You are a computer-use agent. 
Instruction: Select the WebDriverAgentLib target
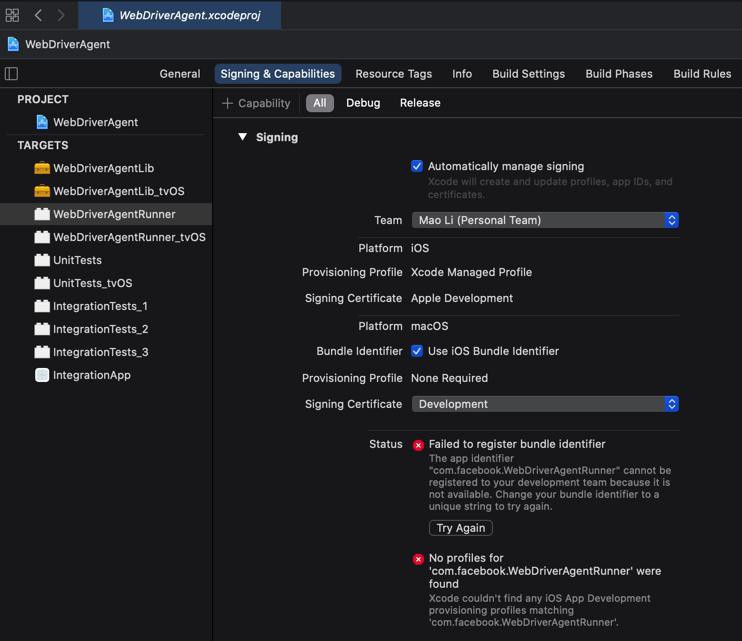click(x=106, y=168)
